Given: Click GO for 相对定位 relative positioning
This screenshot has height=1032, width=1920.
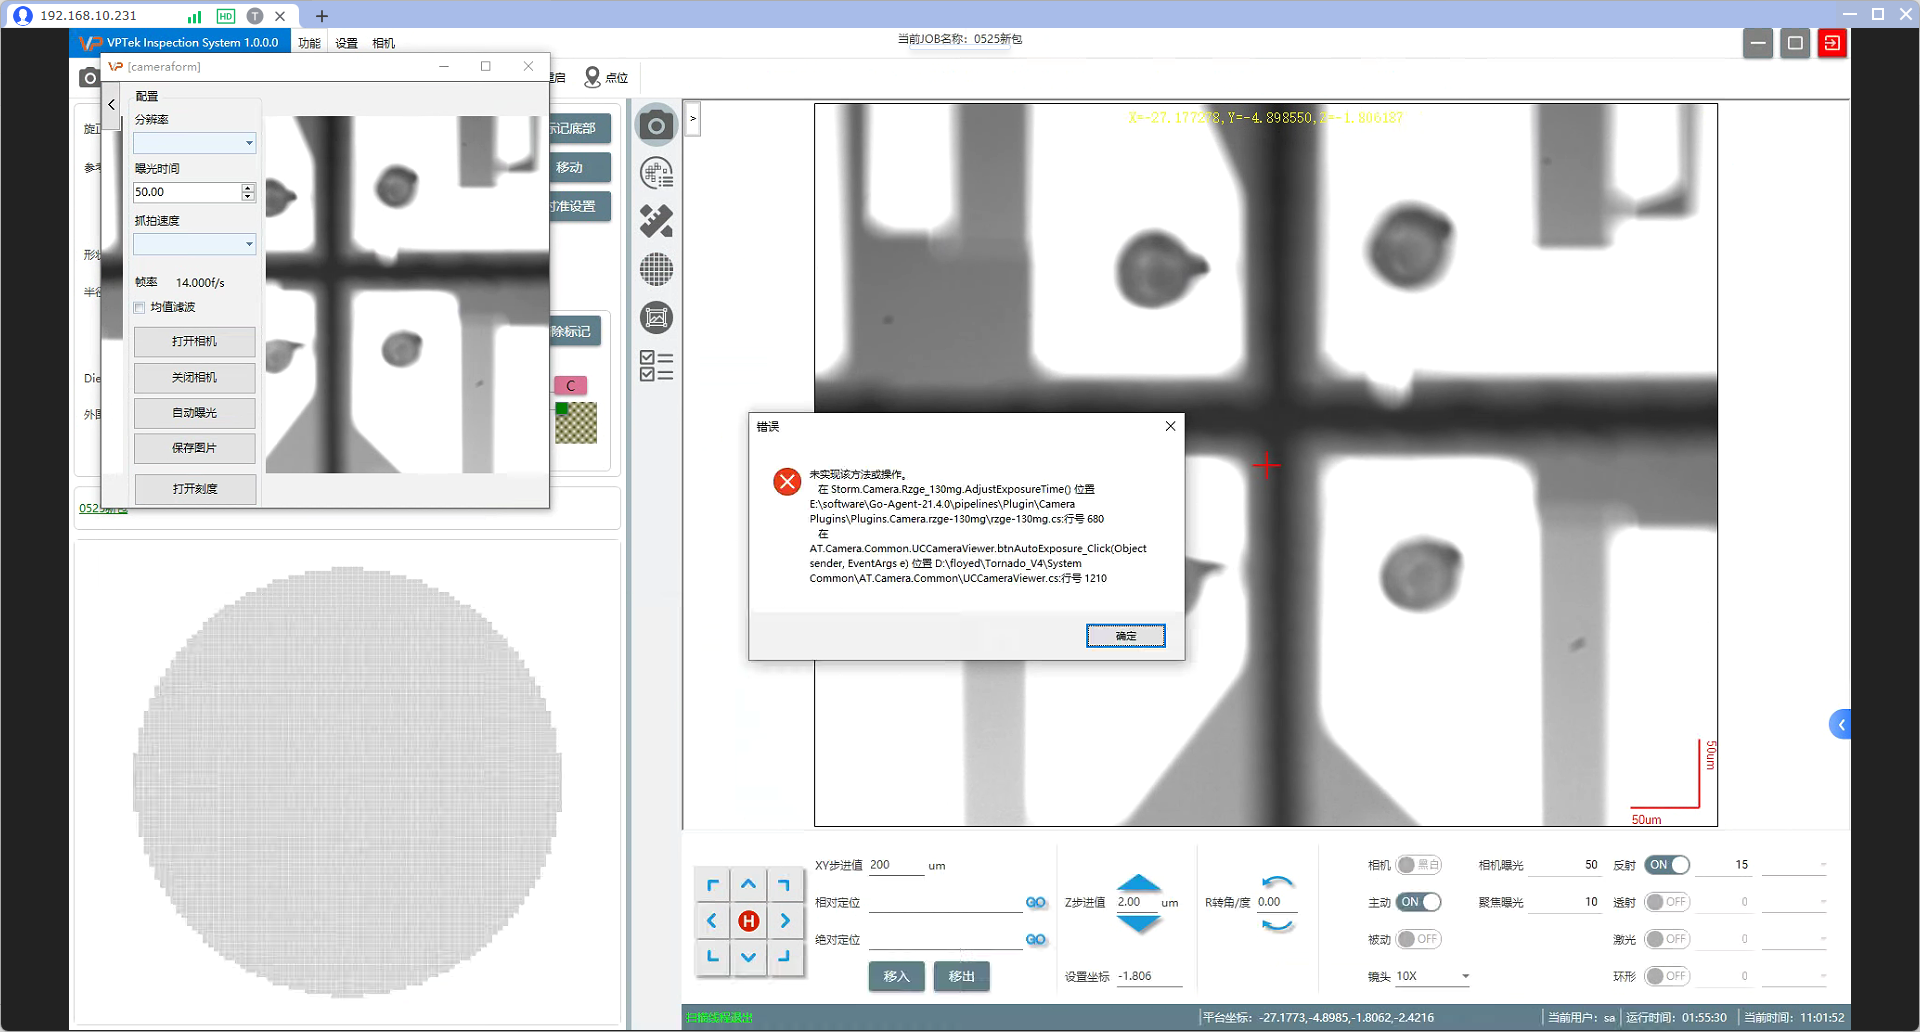Looking at the screenshot, I should [1036, 902].
